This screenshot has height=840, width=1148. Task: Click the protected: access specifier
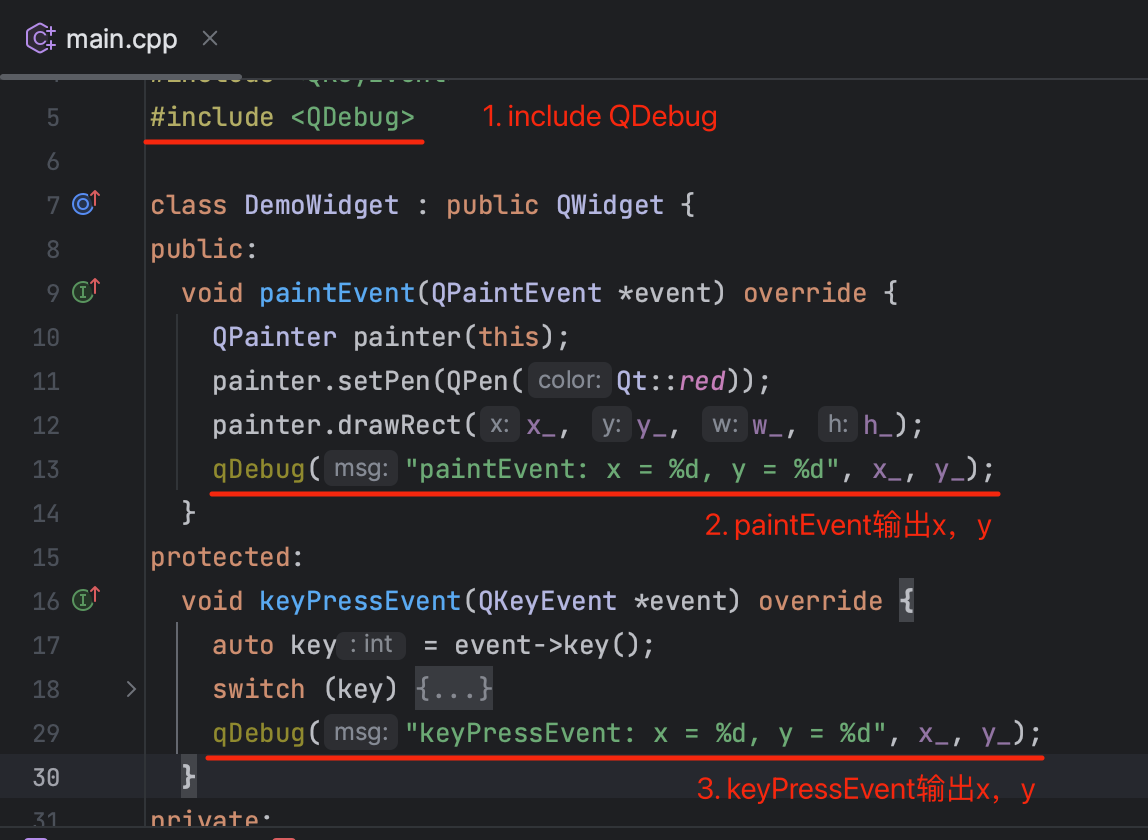pyautogui.click(x=226, y=557)
